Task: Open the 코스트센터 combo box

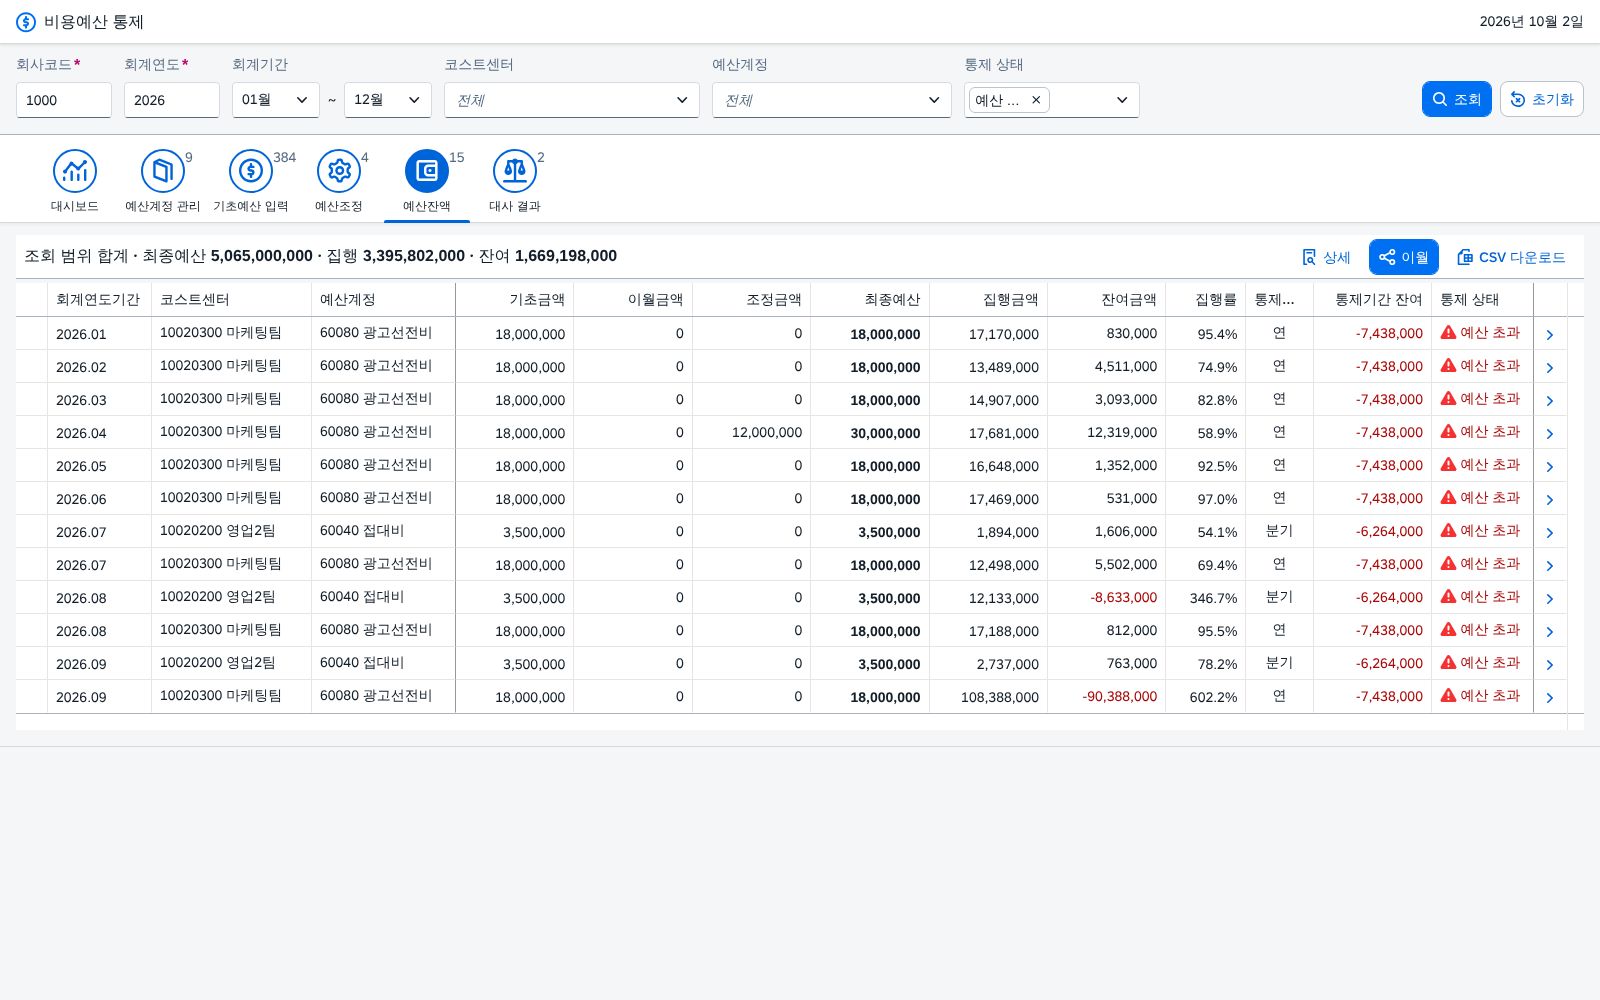Action: pos(572,100)
